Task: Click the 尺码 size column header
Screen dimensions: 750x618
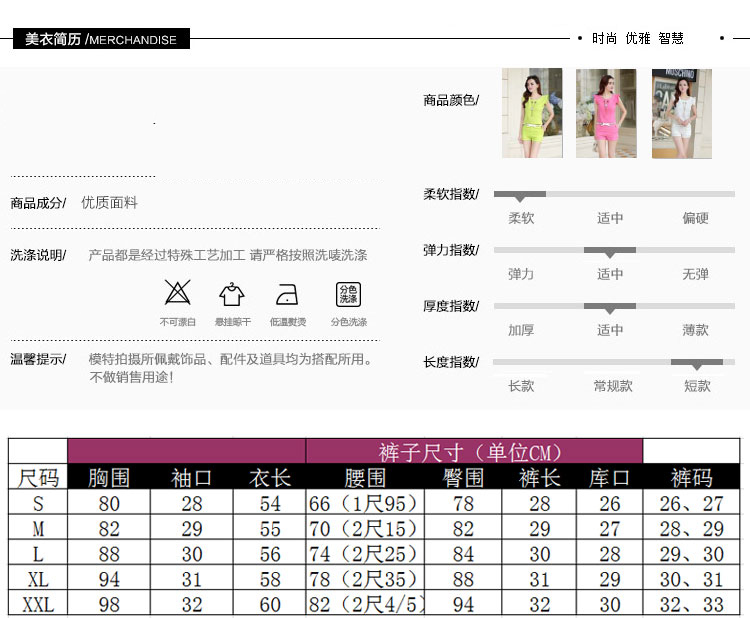Action: coord(38,477)
